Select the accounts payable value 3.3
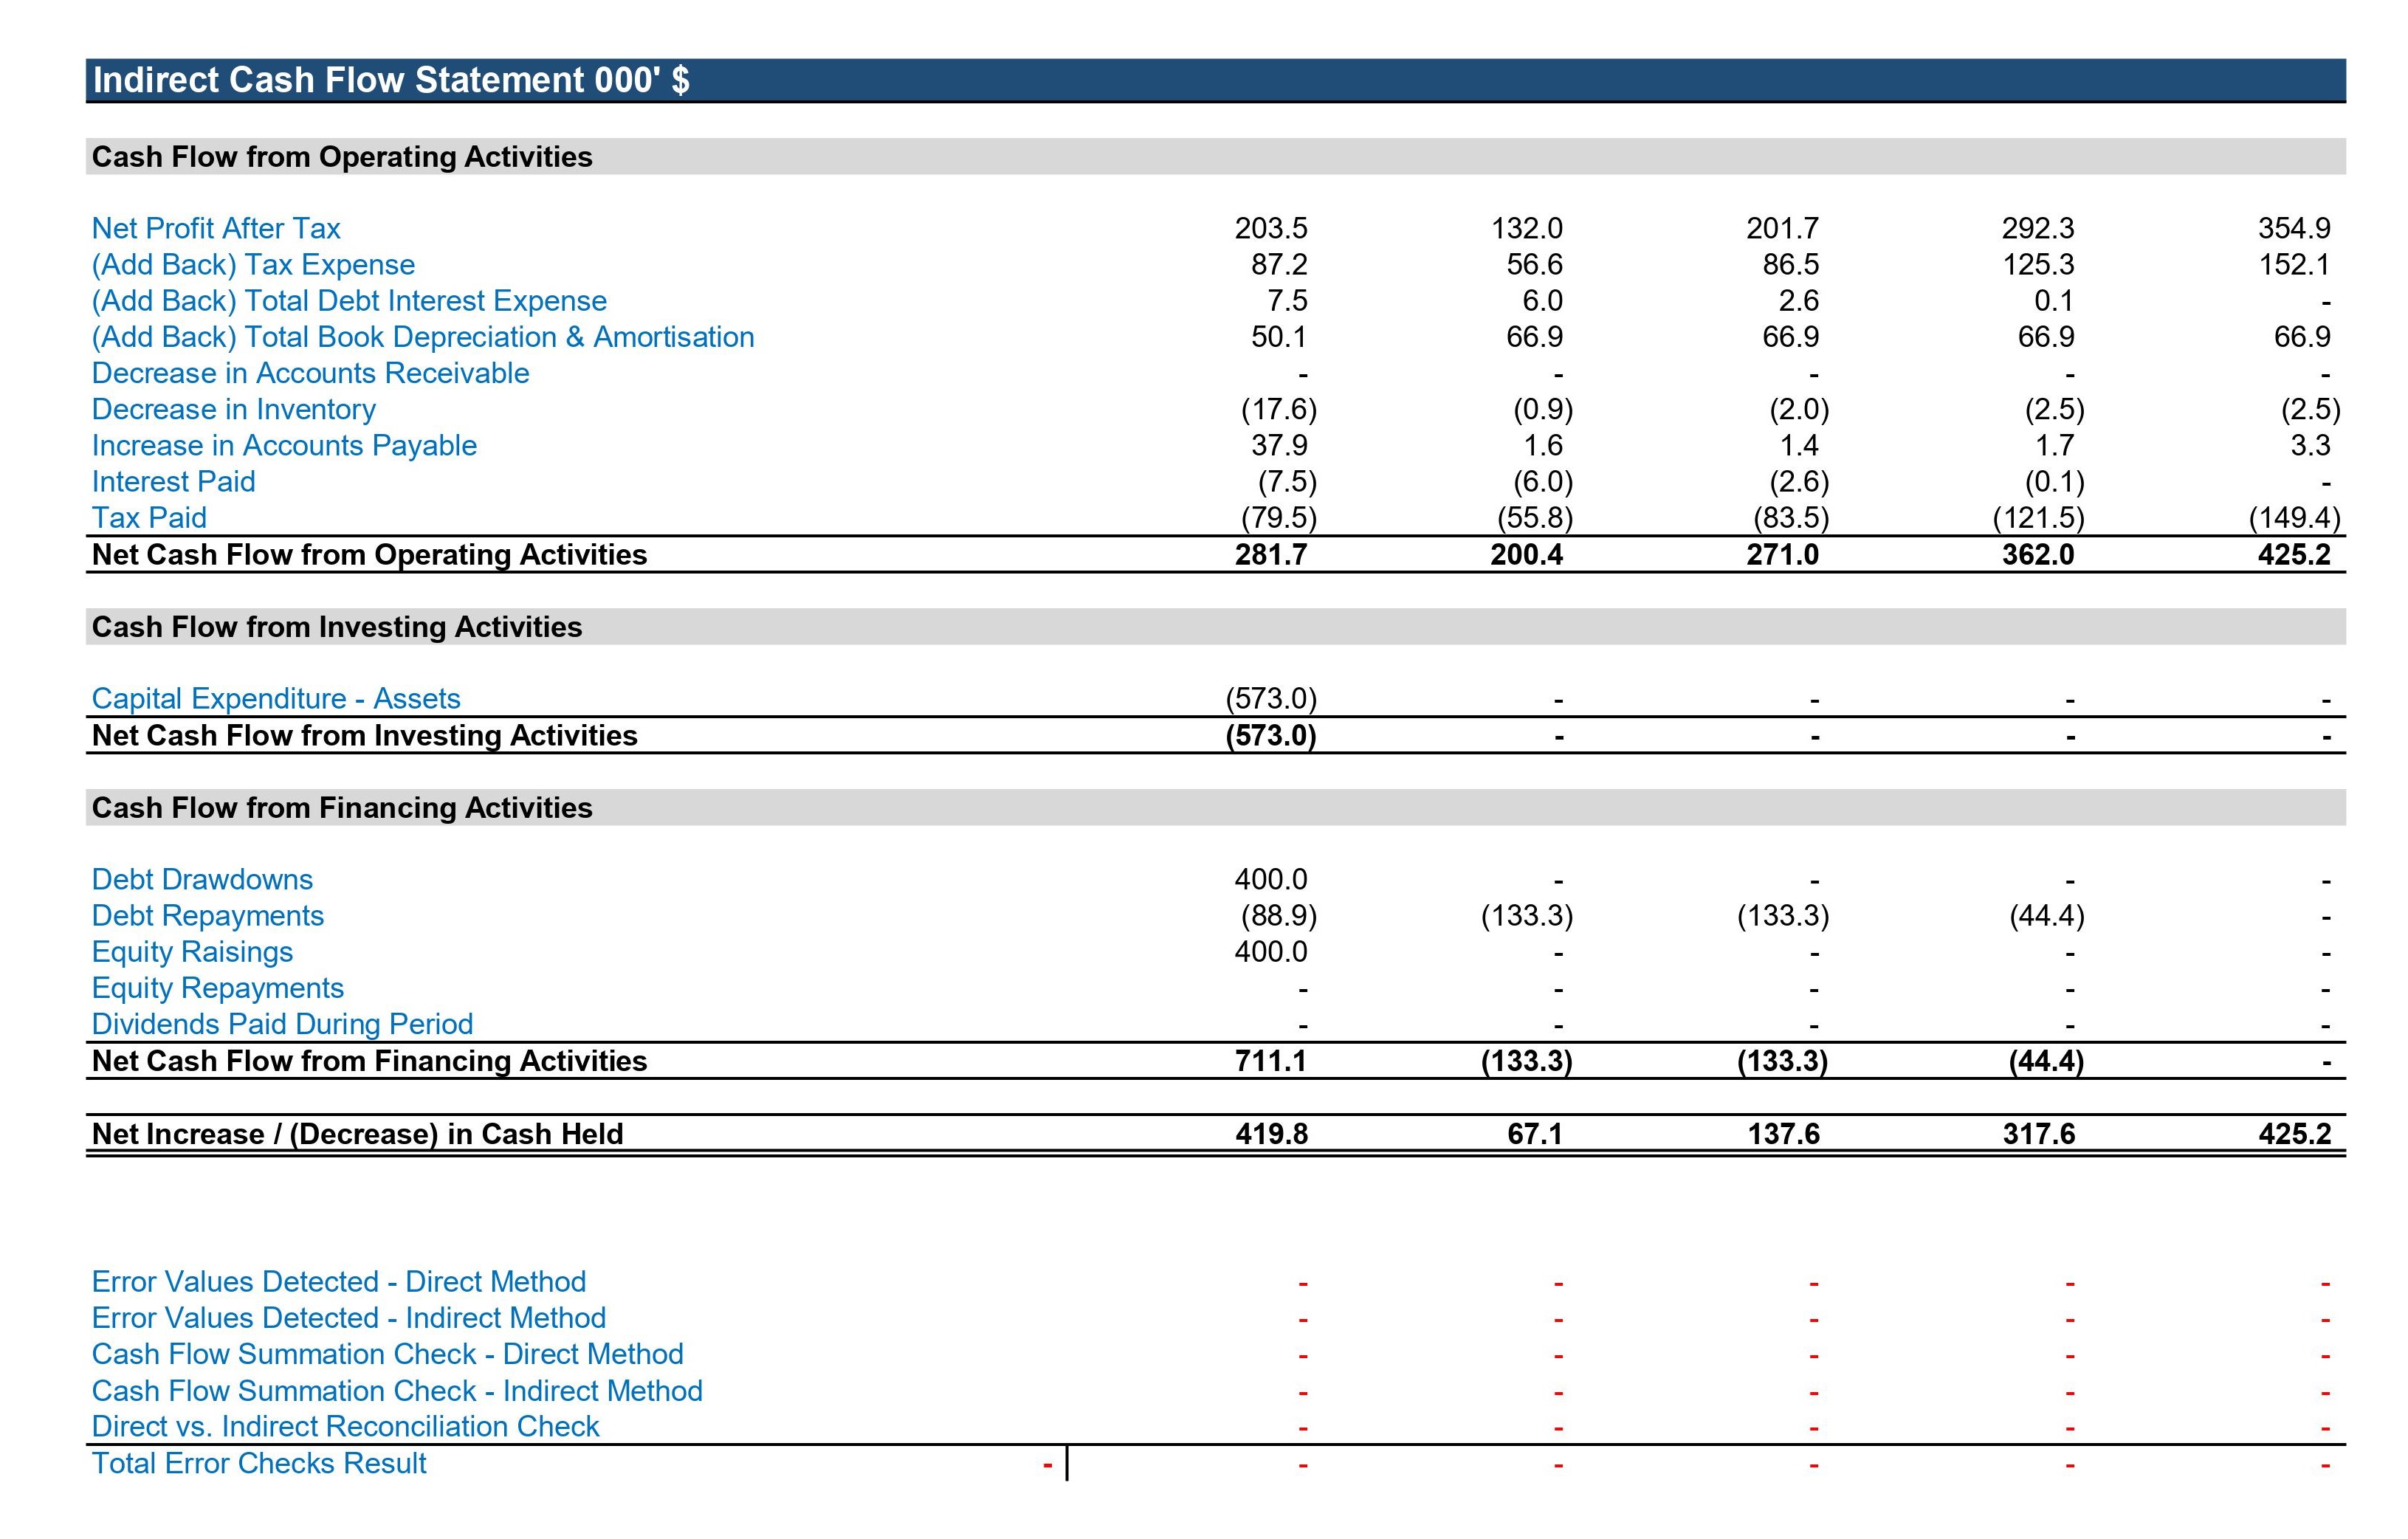The image size is (2408, 1539). (2310, 445)
